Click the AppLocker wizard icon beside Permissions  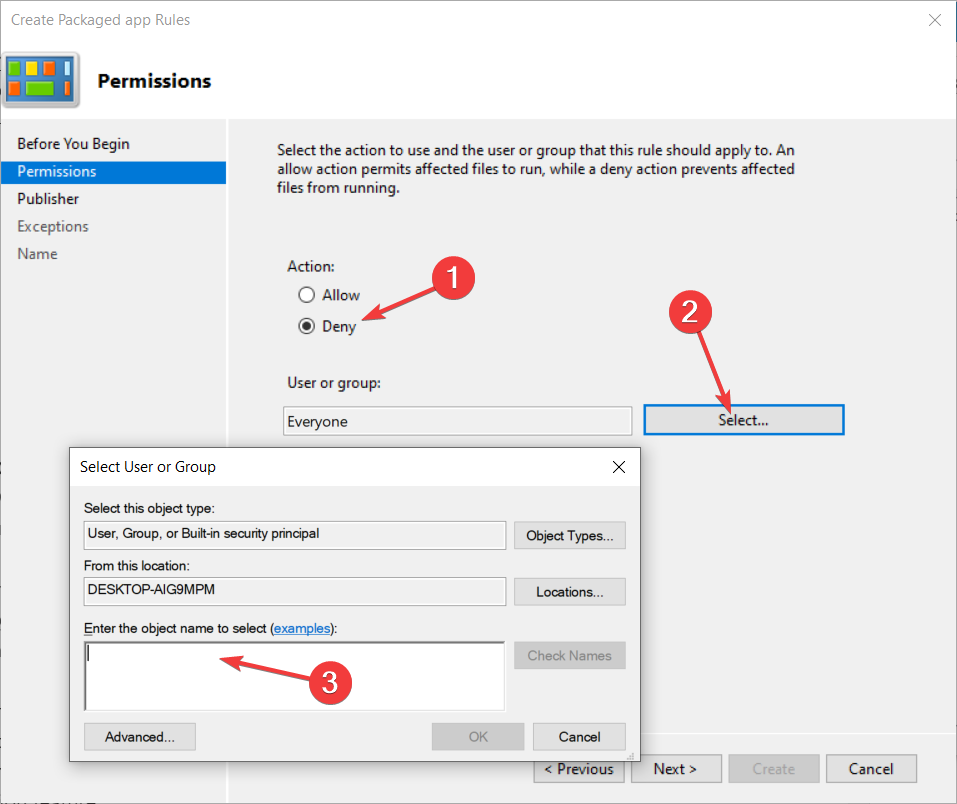pyautogui.click(x=40, y=80)
